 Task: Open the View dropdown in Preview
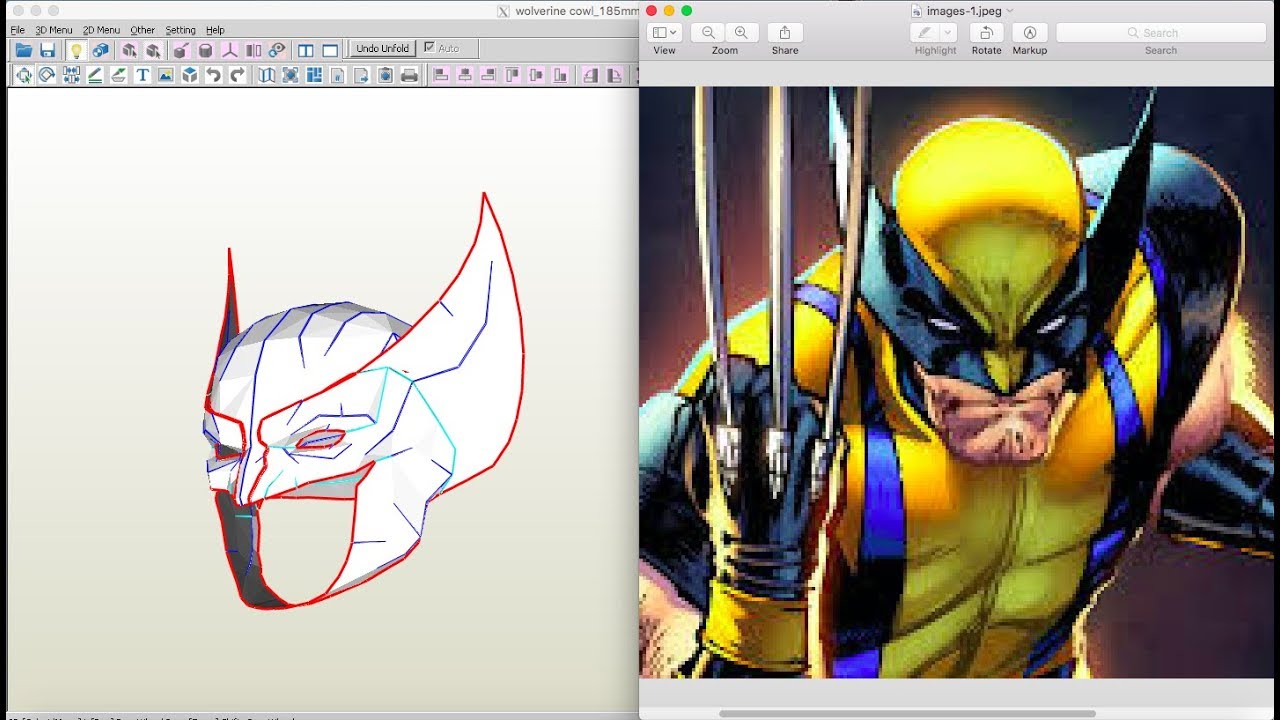[x=664, y=33]
